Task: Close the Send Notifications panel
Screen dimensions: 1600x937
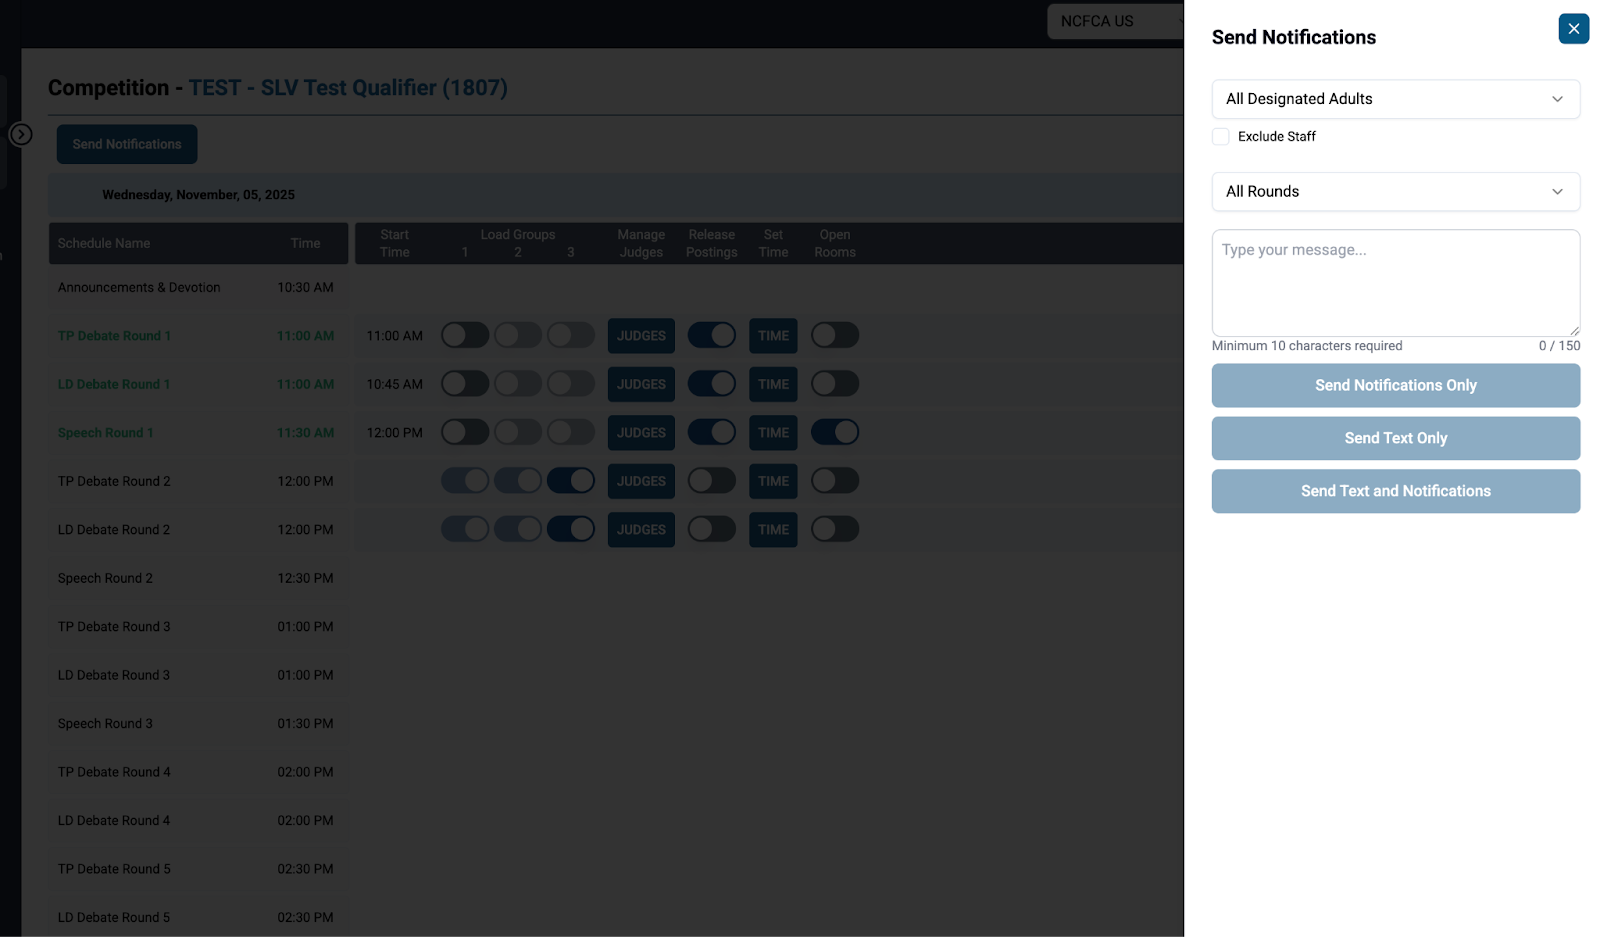Action: tap(1573, 29)
